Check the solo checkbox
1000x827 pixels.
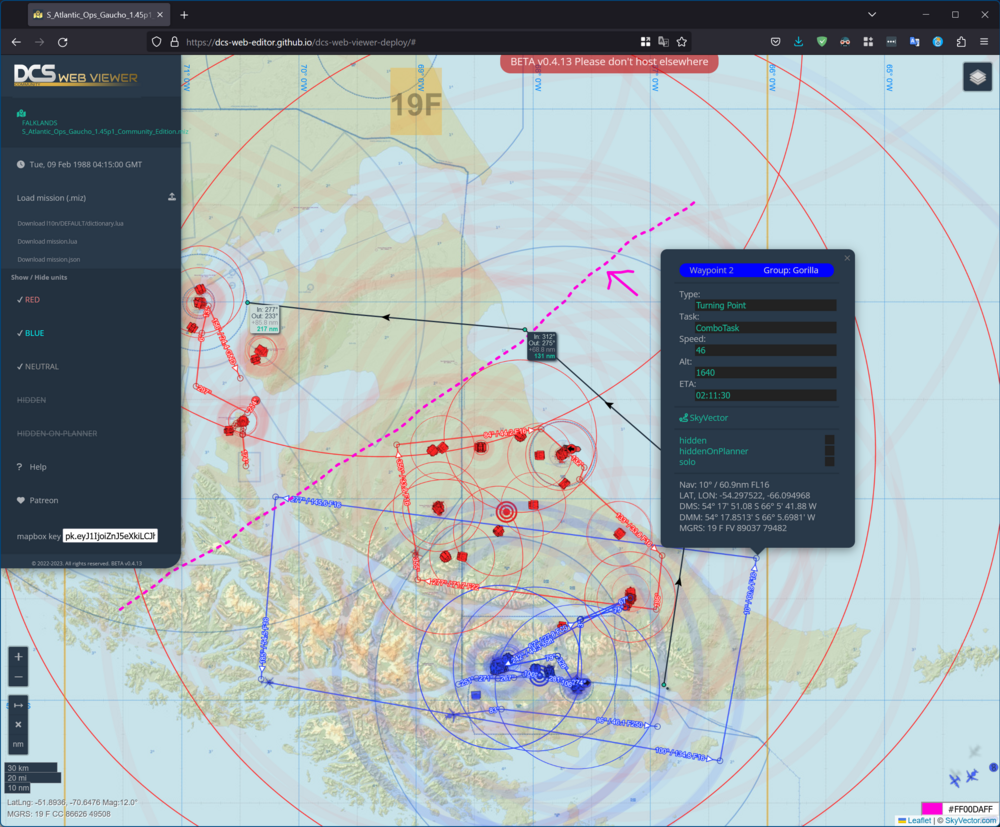pos(829,462)
